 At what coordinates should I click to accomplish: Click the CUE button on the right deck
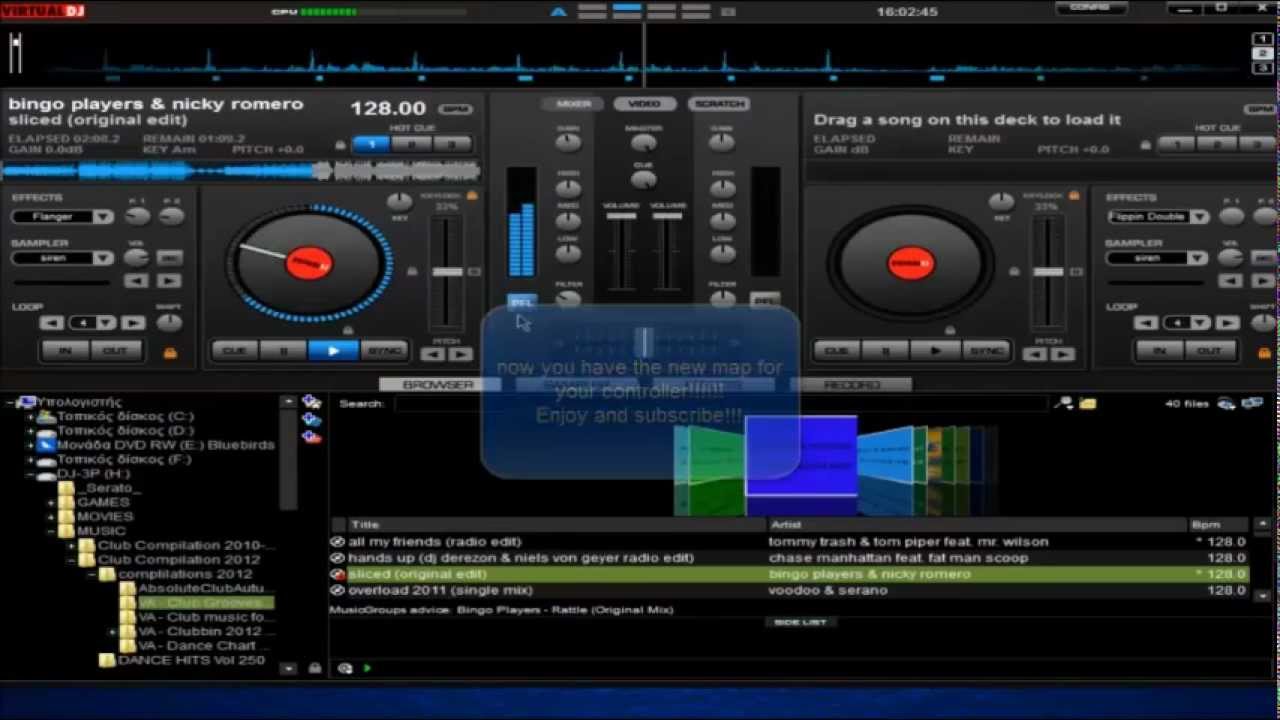point(837,351)
